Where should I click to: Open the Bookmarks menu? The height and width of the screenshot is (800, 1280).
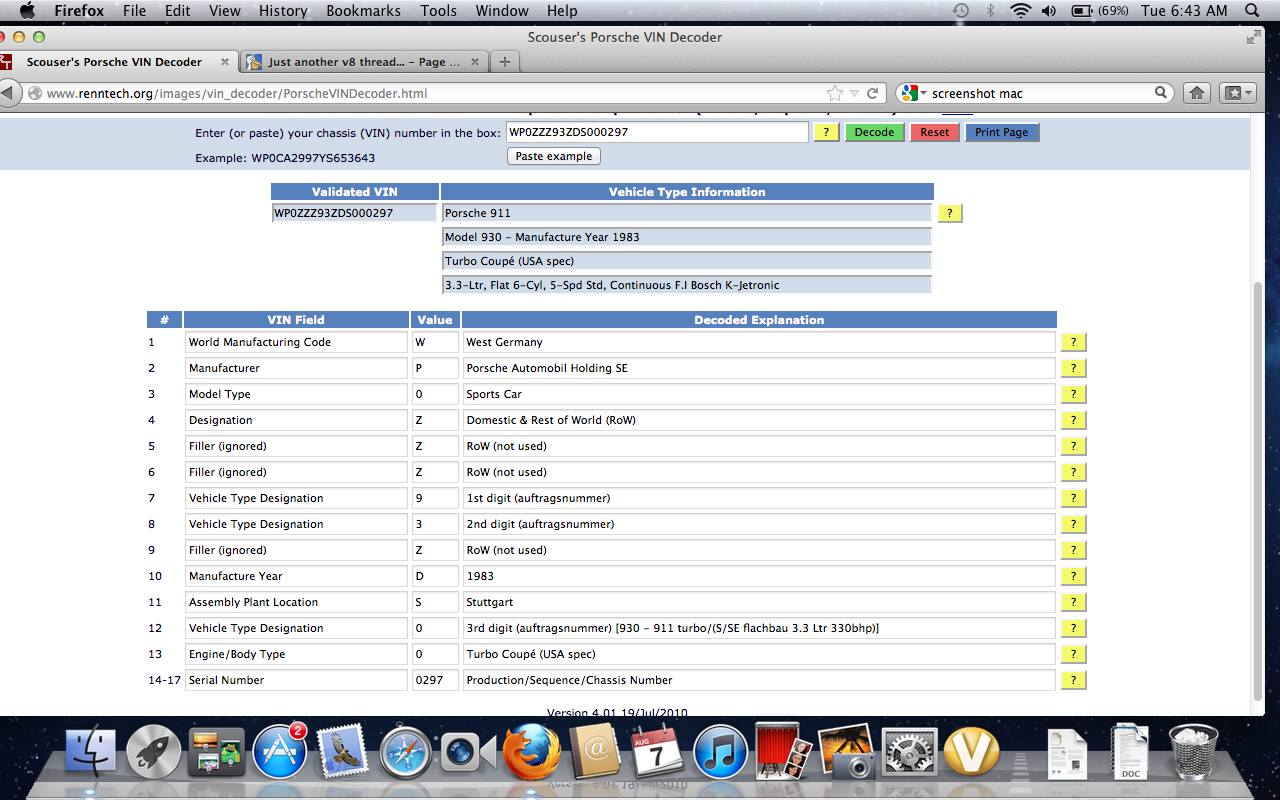(x=363, y=11)
